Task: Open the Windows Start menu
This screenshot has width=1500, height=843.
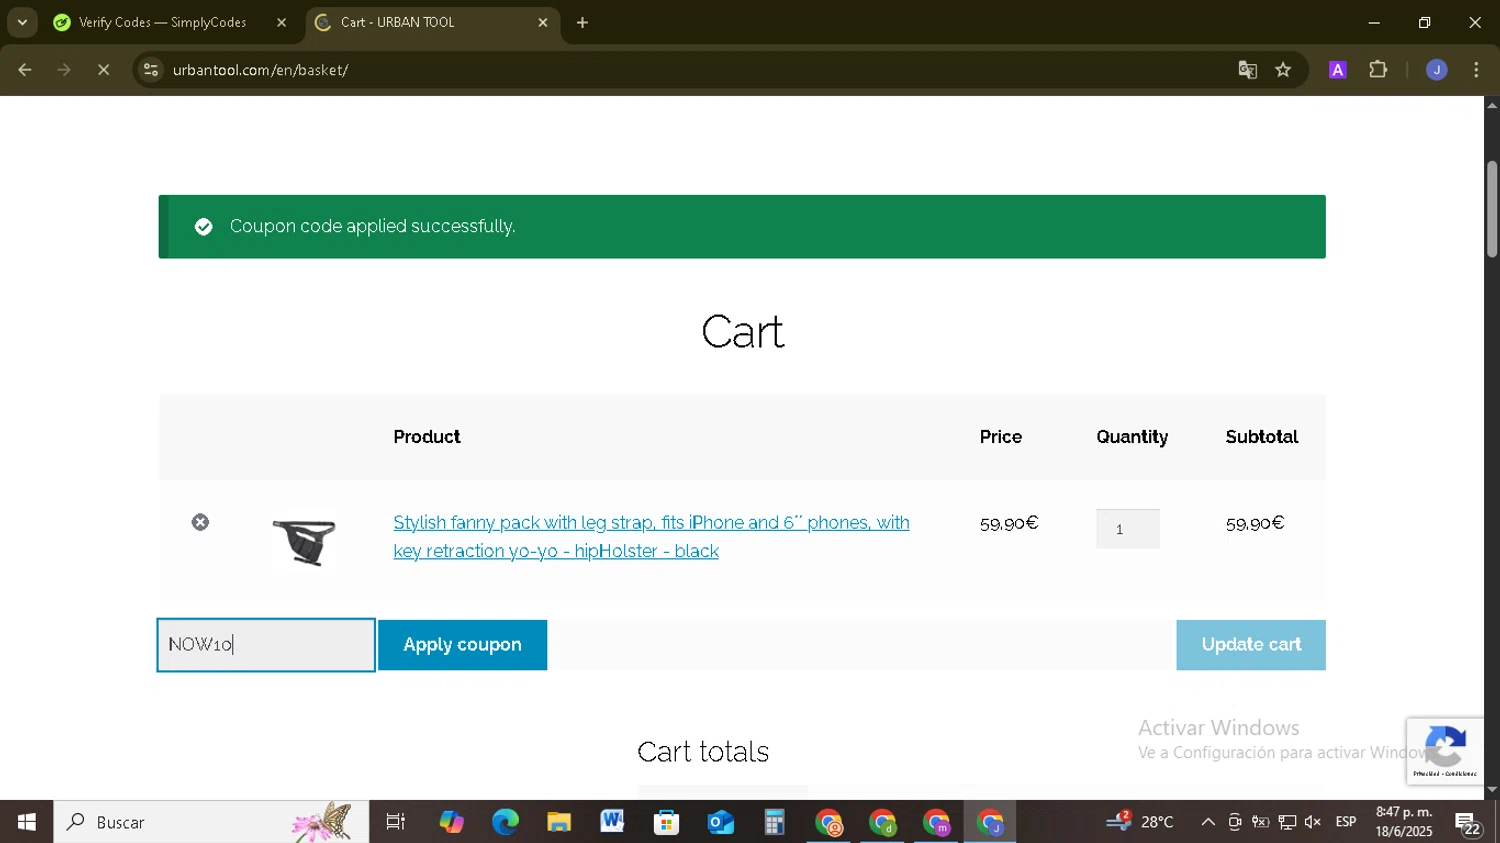Action: pos(26,822)
